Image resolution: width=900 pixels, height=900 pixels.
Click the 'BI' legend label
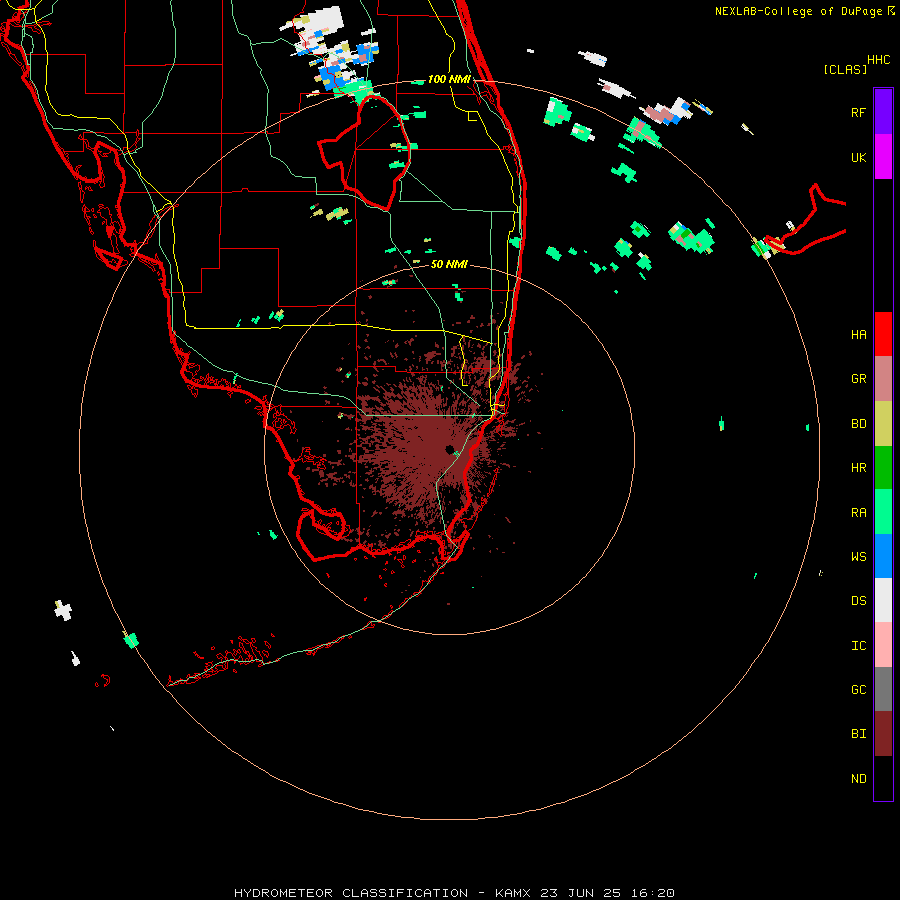click(x=858, y=734)
